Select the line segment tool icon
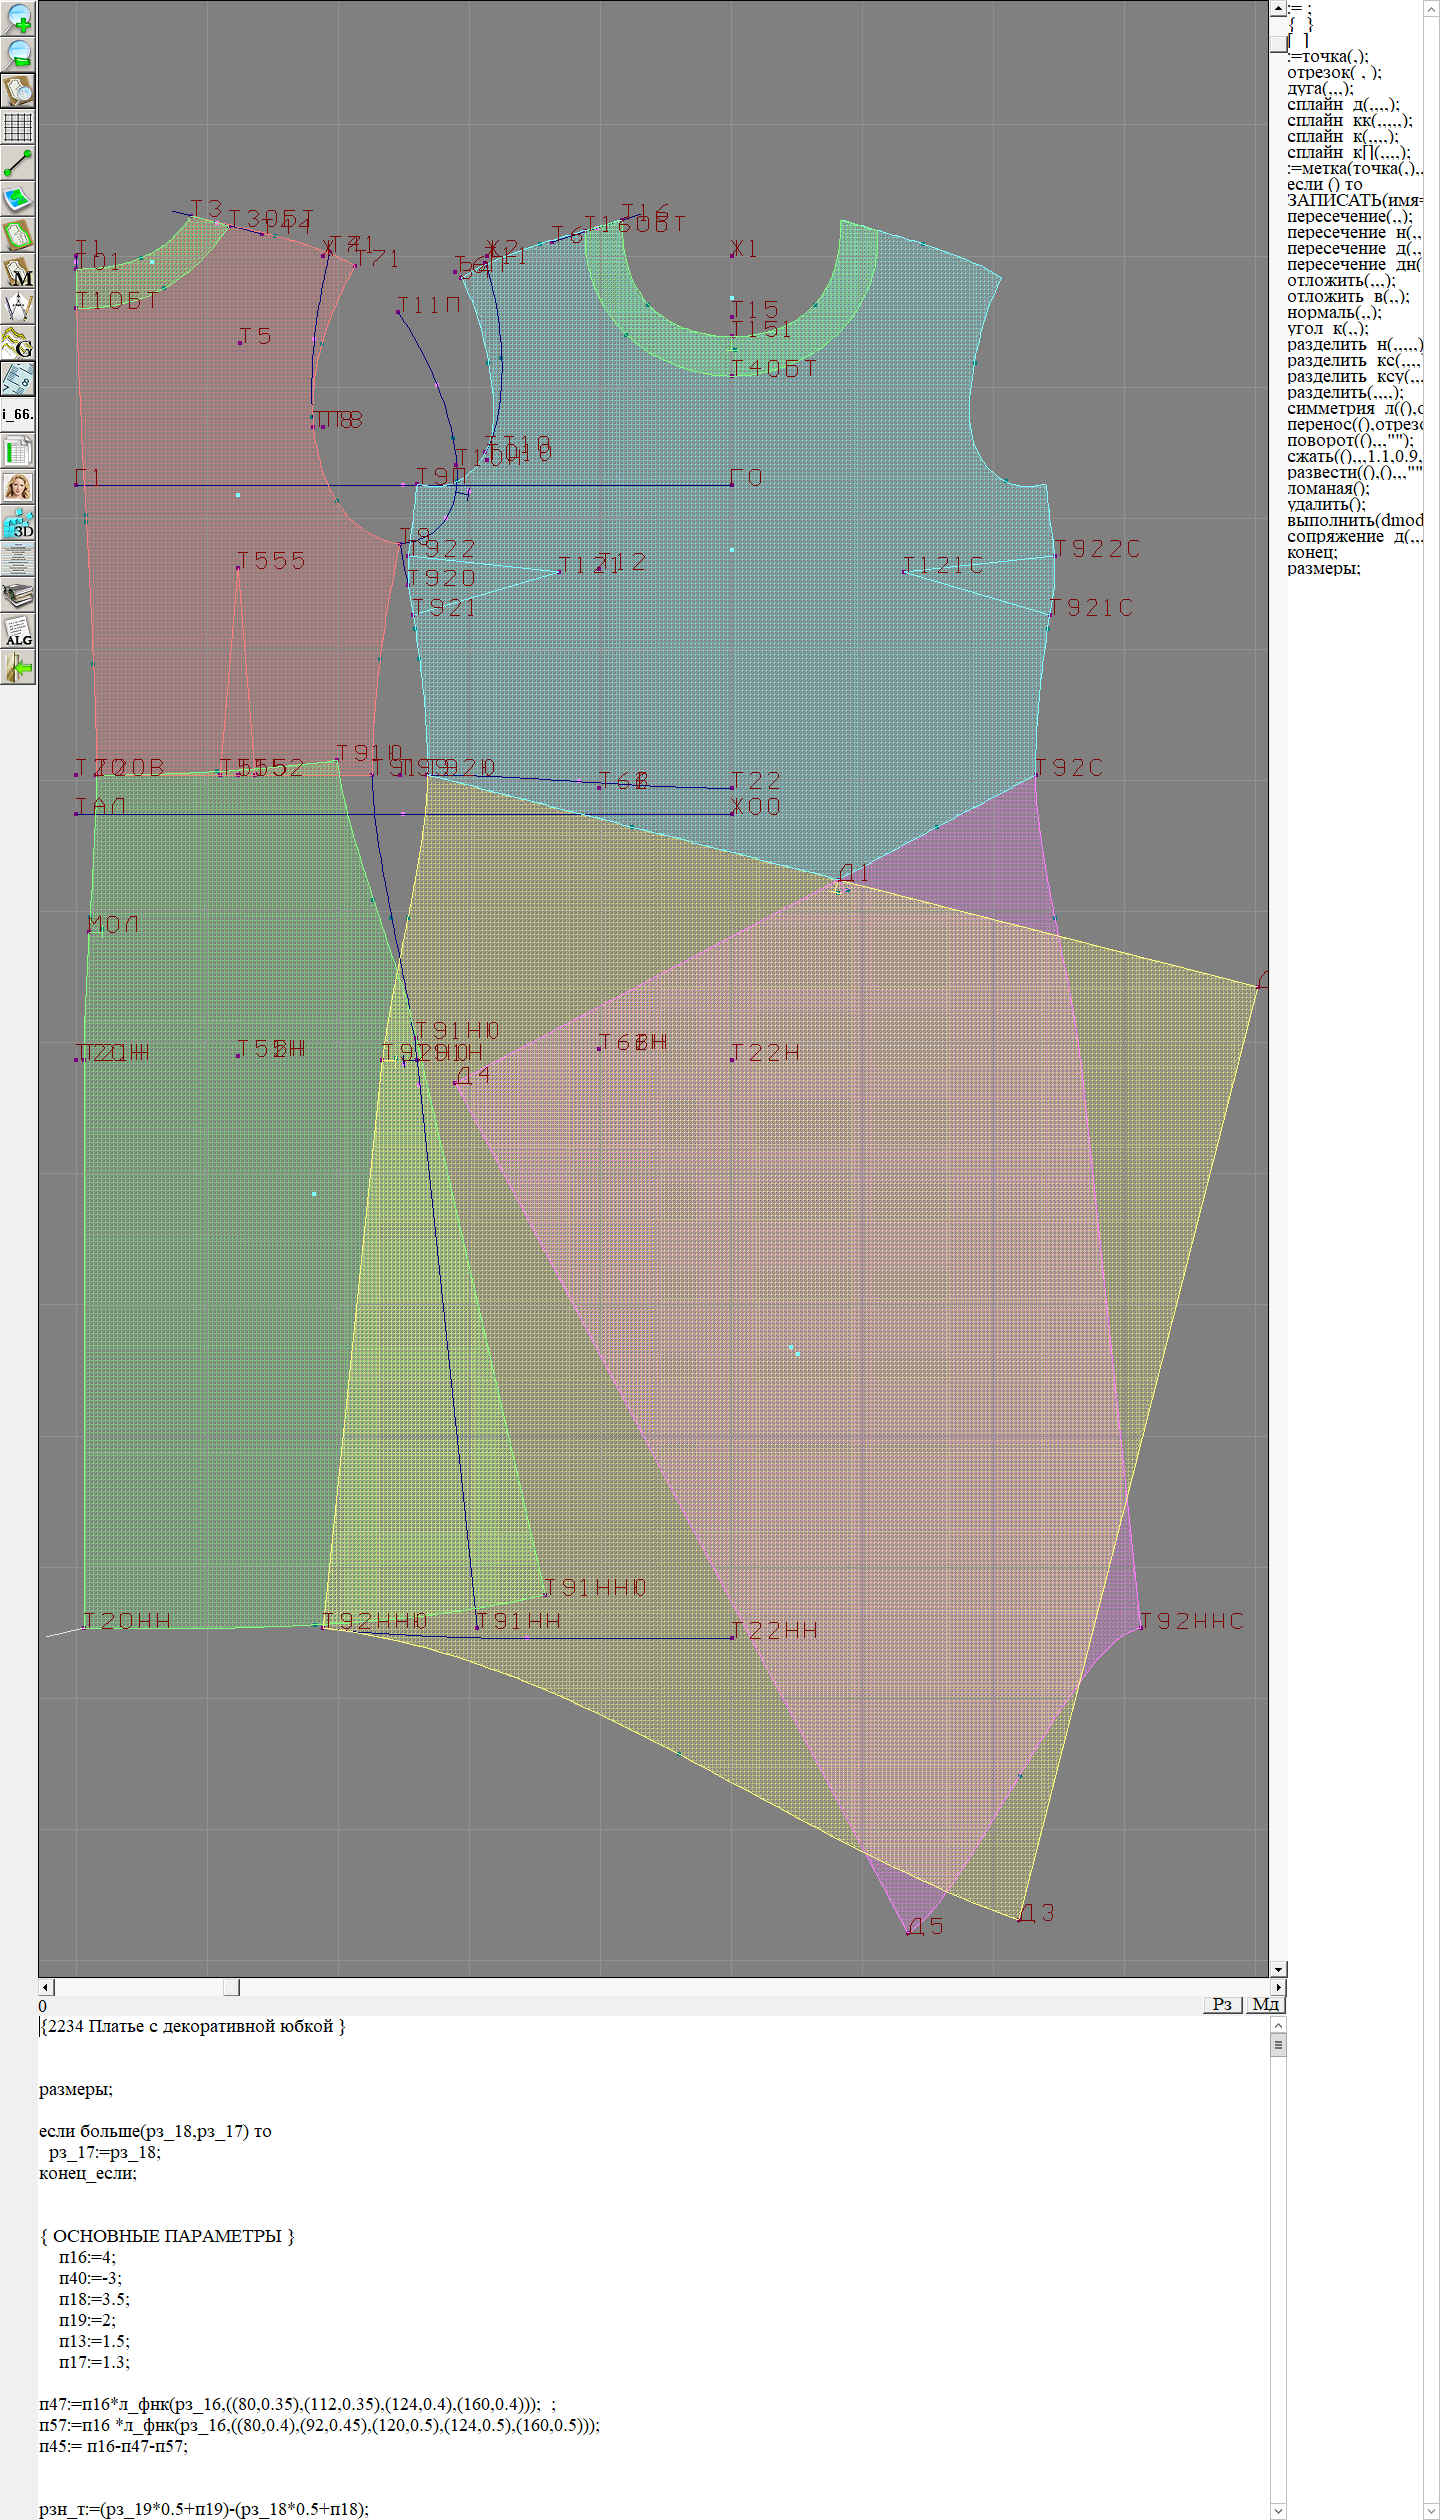1440x2520 pixels. click(x=18, y=163)
